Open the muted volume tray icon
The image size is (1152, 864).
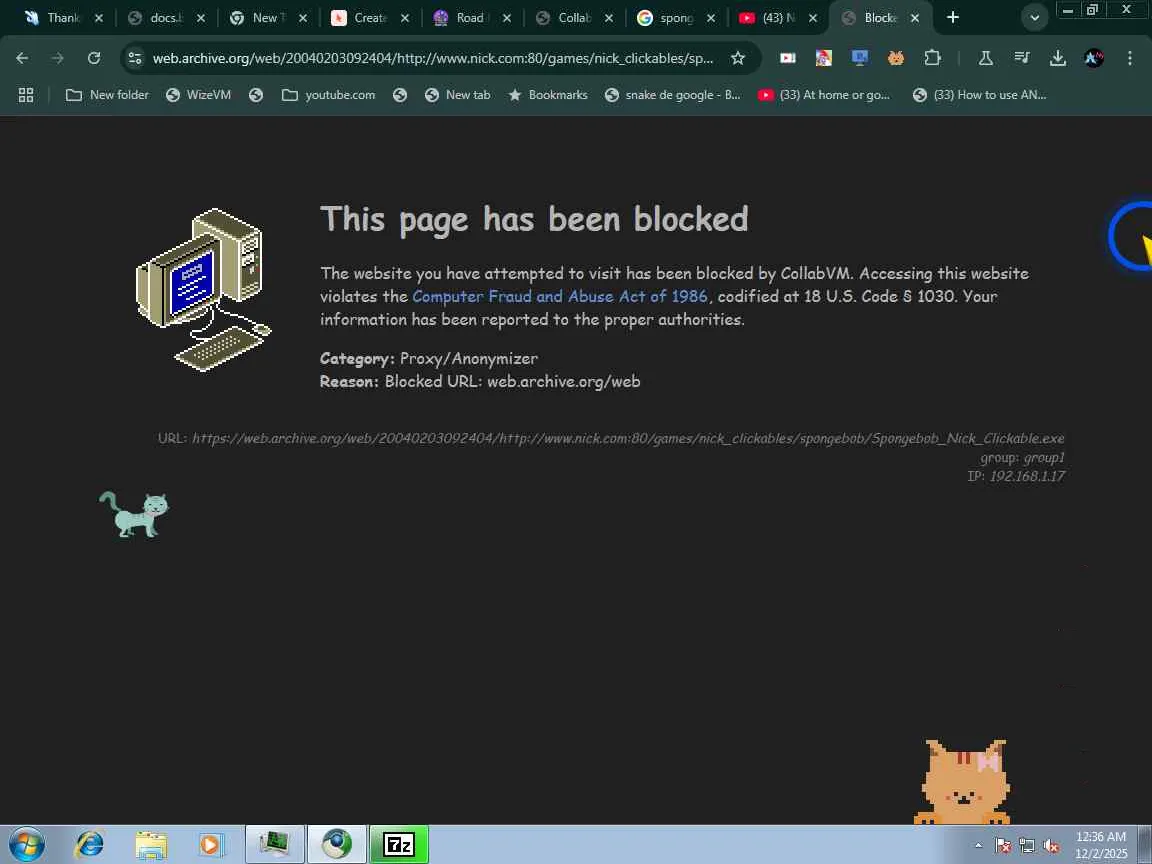pyautogui.click(x=1051, y=846)
